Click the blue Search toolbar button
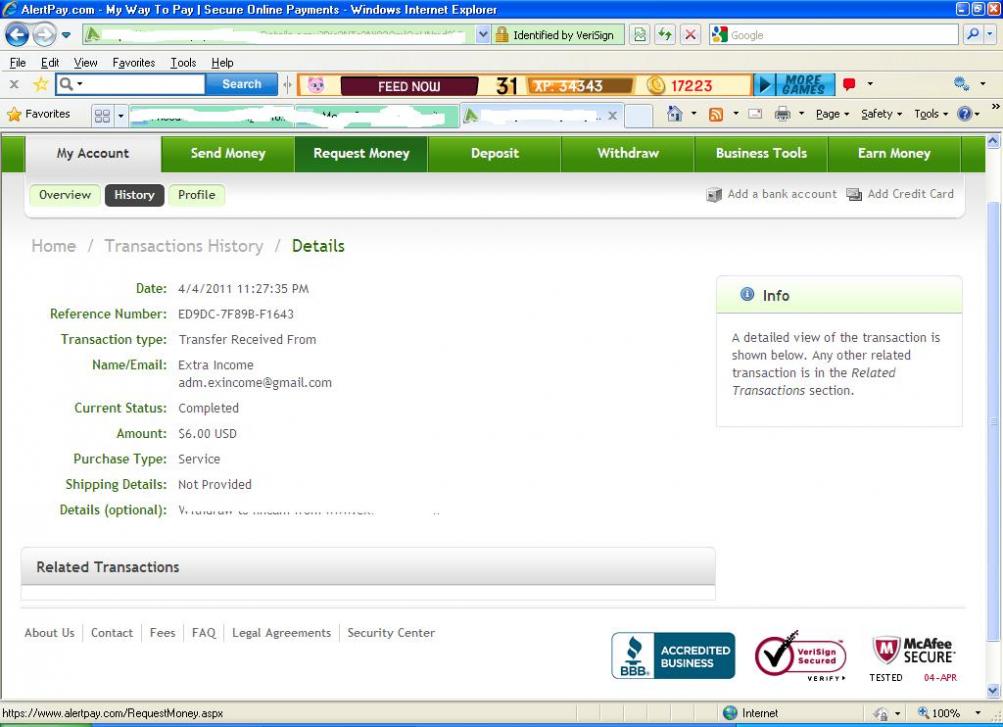Screen dimensions: 1003x727 tap(242, 84)
